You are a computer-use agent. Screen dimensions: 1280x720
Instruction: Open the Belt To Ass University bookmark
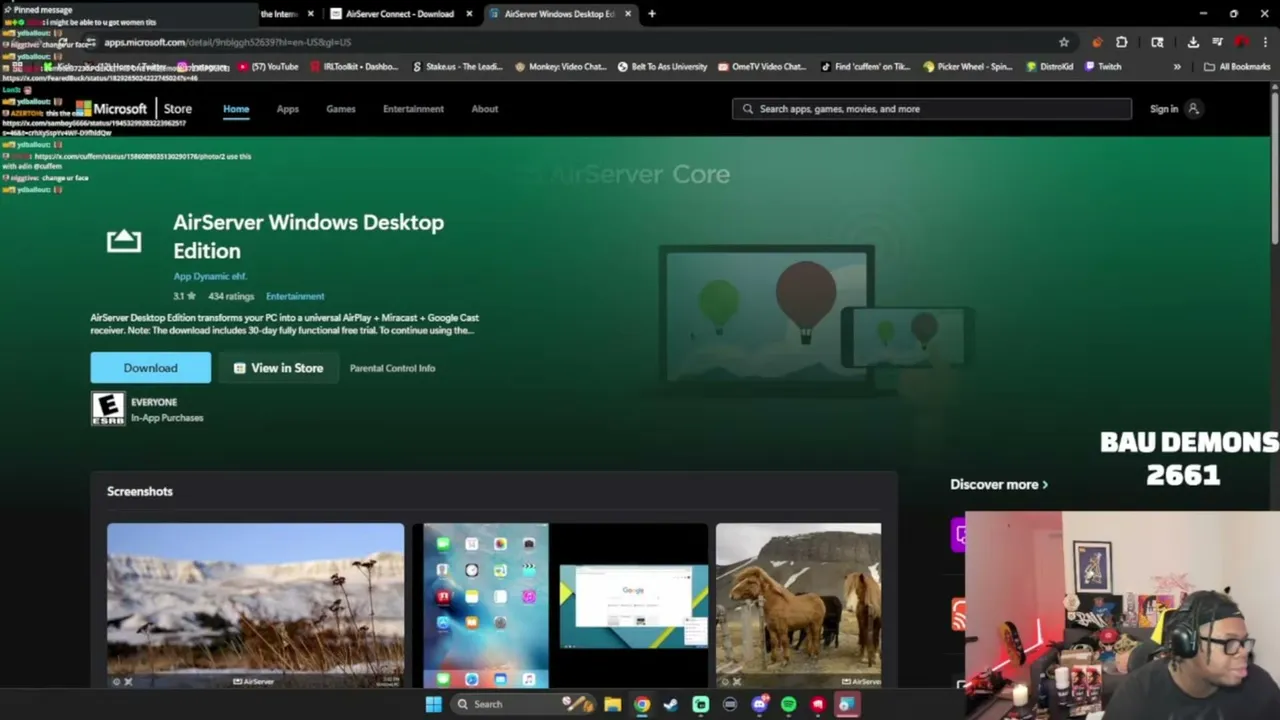click(x=662, y=67)
